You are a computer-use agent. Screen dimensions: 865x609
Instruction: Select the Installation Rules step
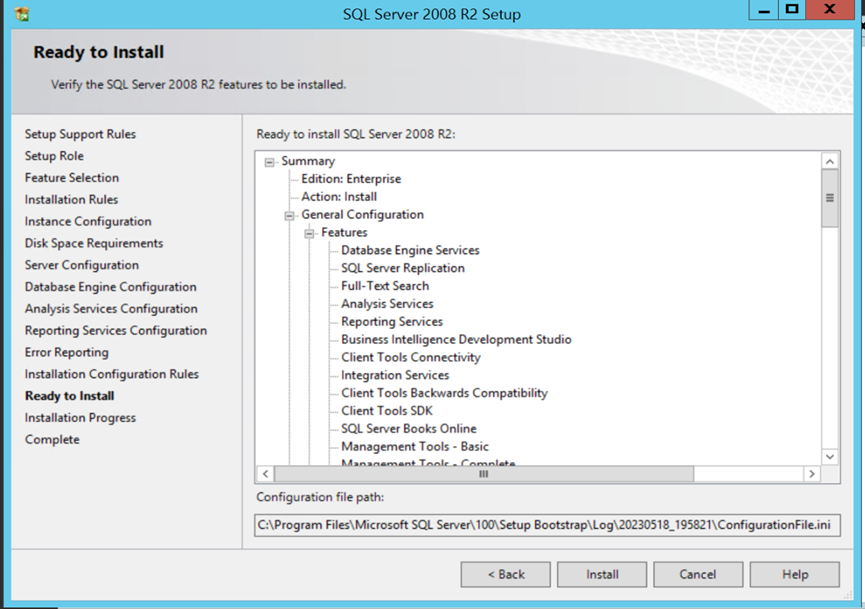pos(71,200)
